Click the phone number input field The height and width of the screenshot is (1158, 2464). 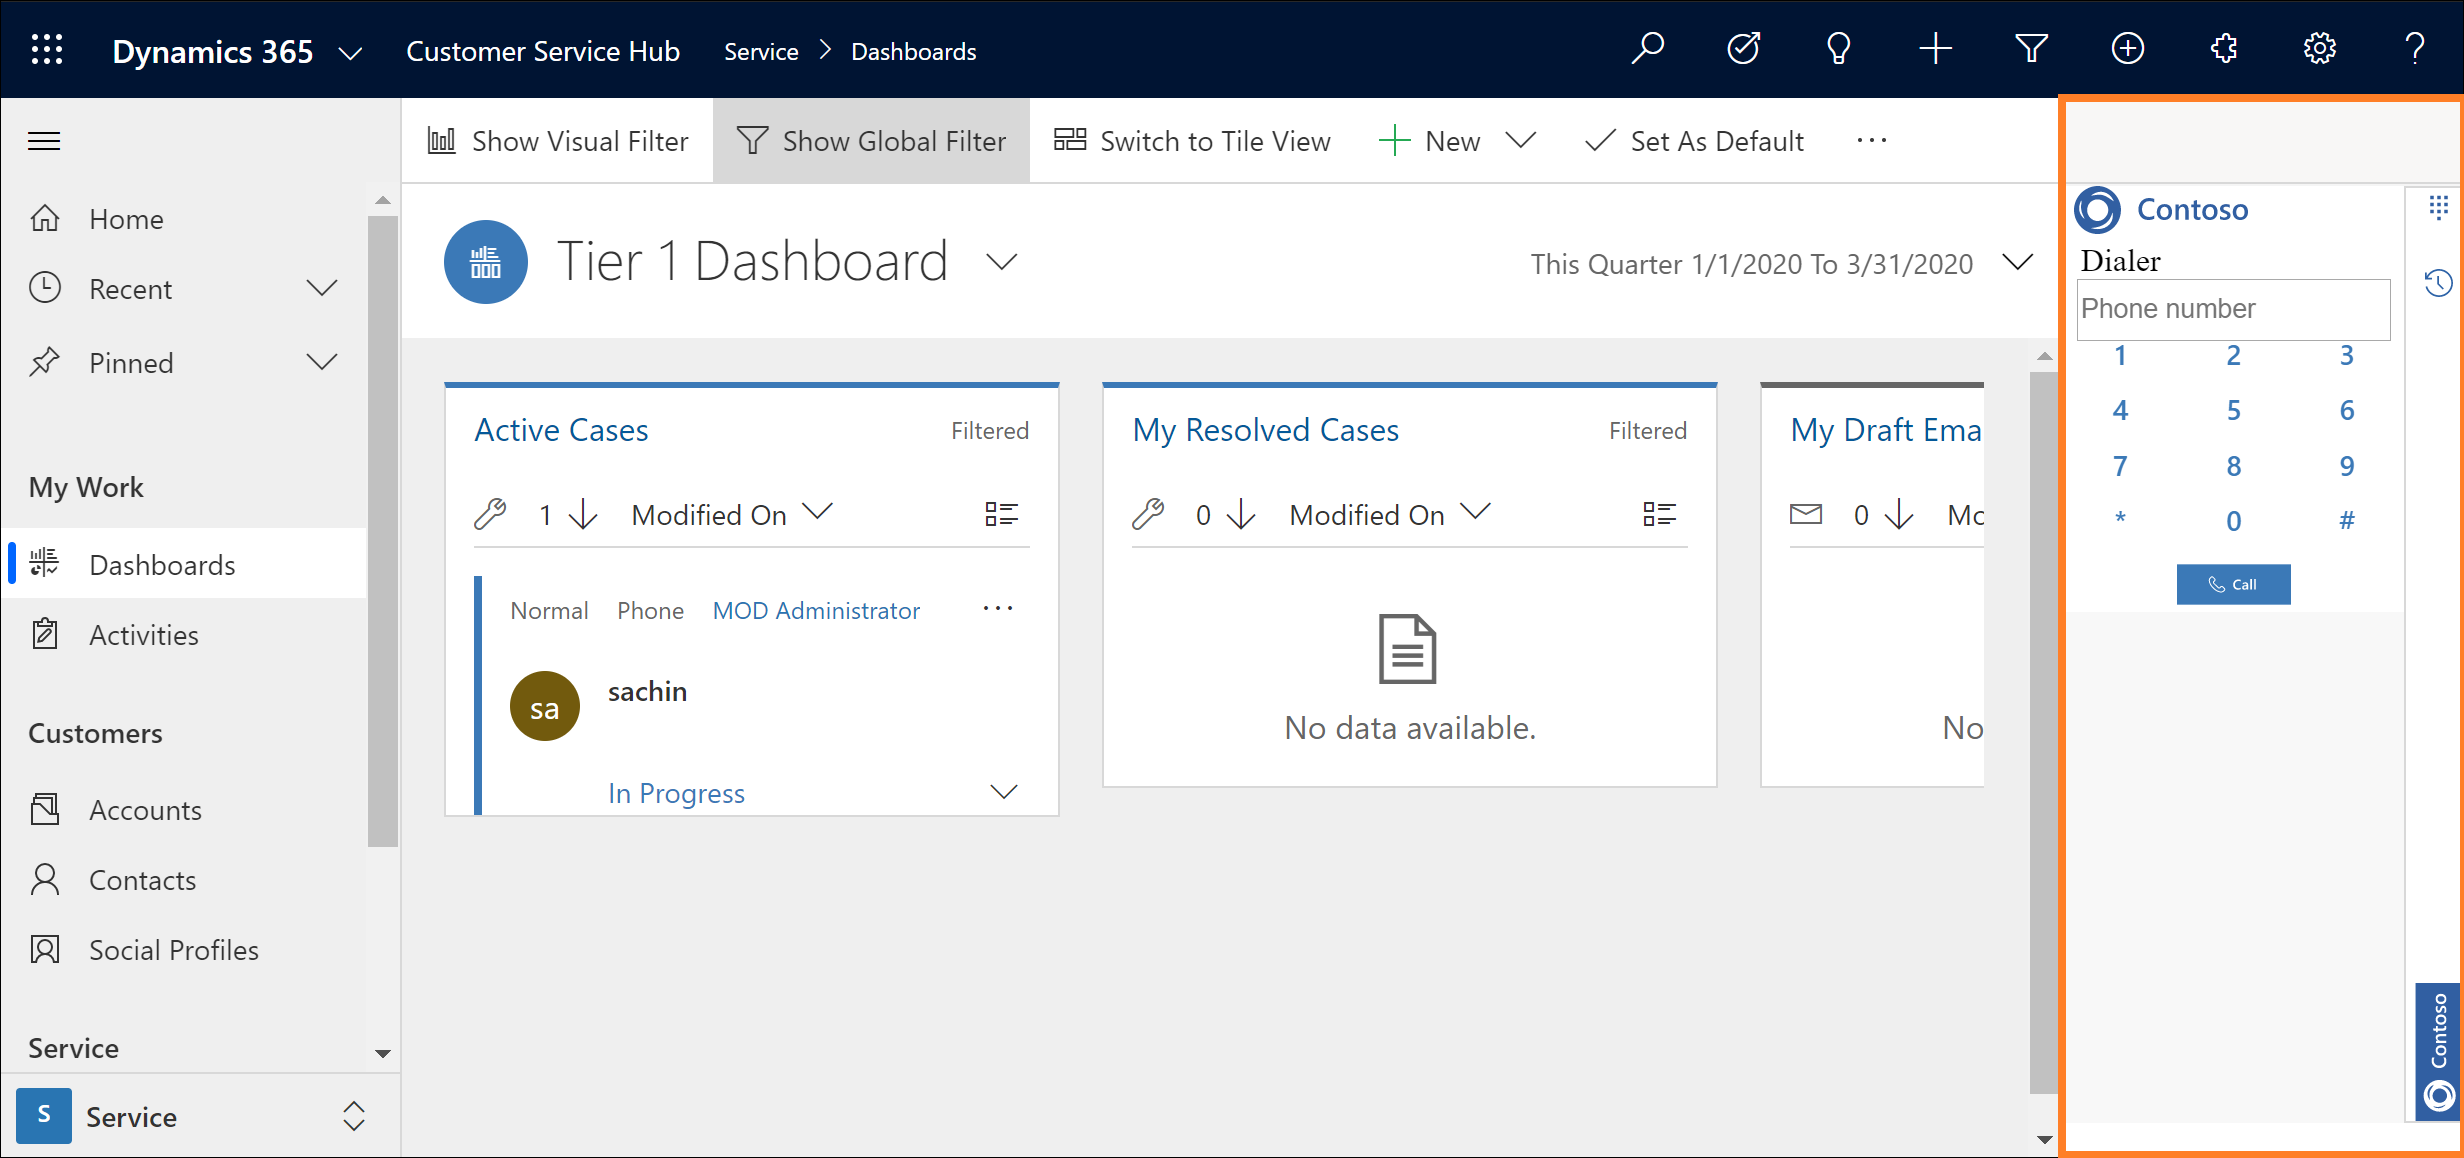tap(2233, 308)
